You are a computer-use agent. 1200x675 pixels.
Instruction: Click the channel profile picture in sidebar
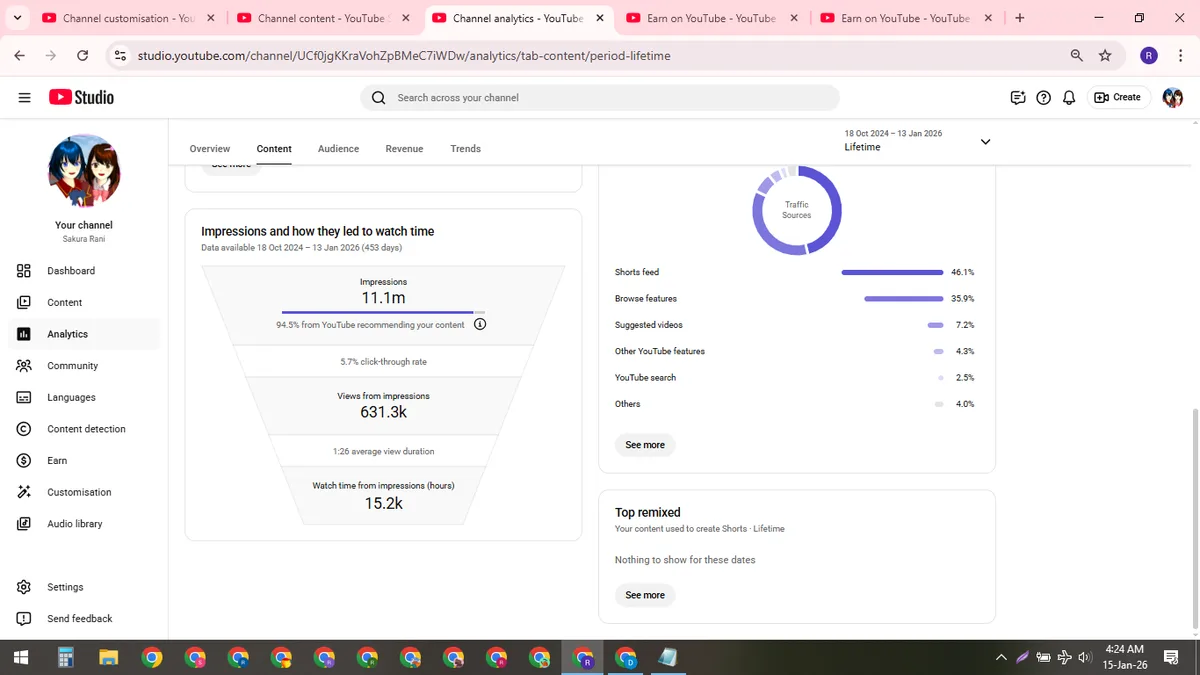tap(85, 171)
